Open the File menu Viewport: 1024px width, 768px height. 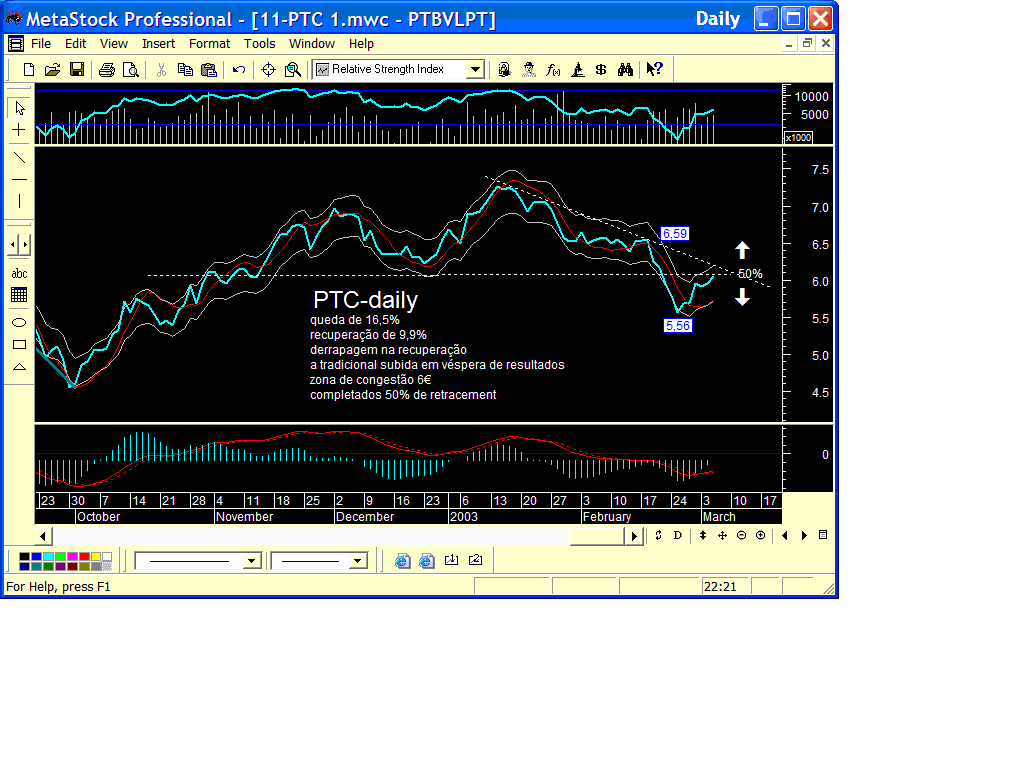(x=40, y=44)
